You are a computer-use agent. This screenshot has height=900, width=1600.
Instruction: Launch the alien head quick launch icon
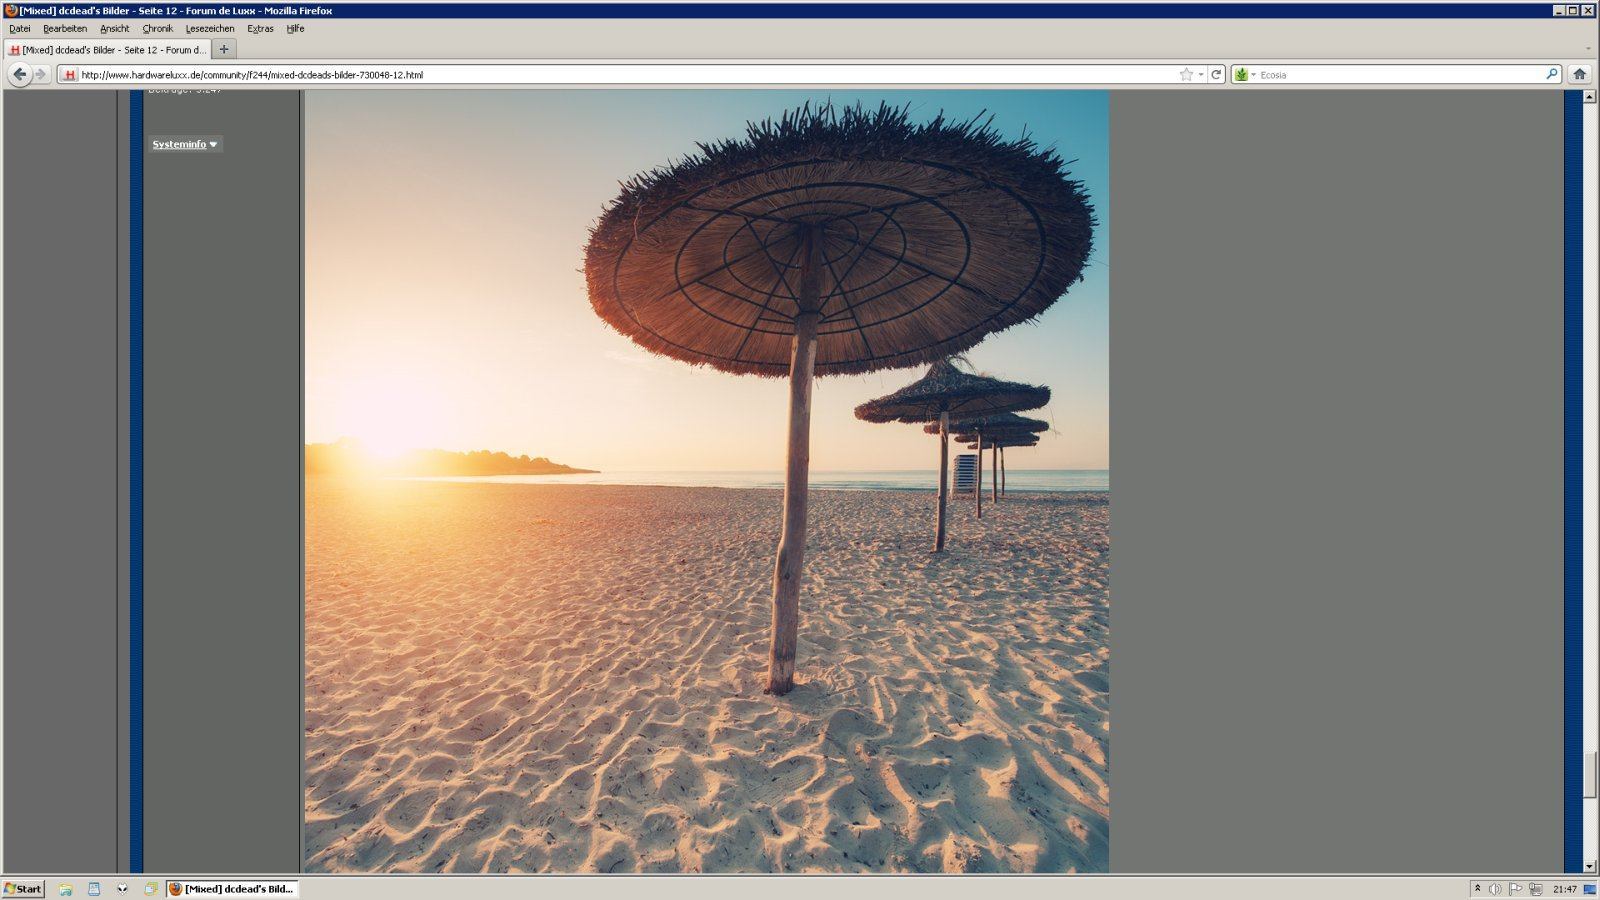point(122,888)
